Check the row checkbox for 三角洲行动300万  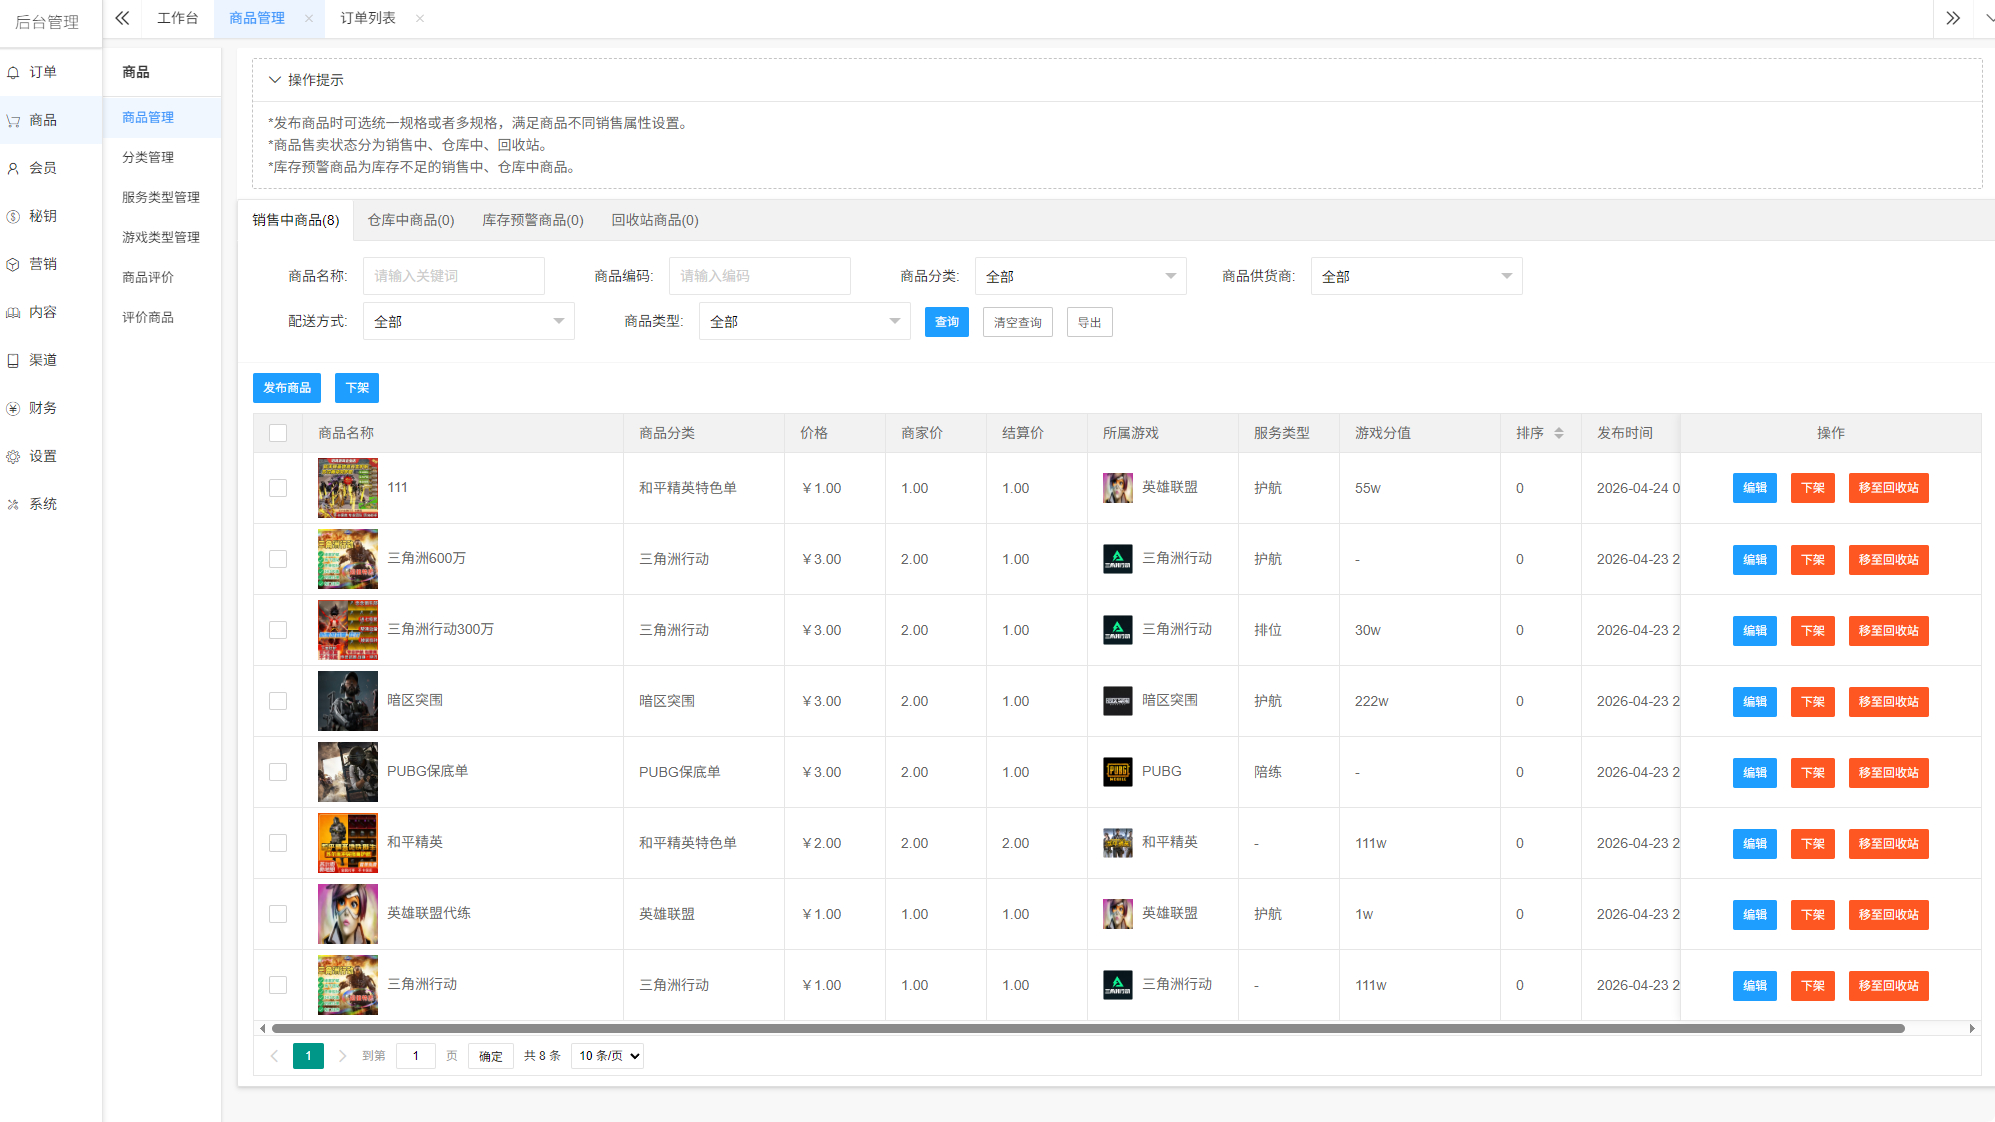point(278,630)
